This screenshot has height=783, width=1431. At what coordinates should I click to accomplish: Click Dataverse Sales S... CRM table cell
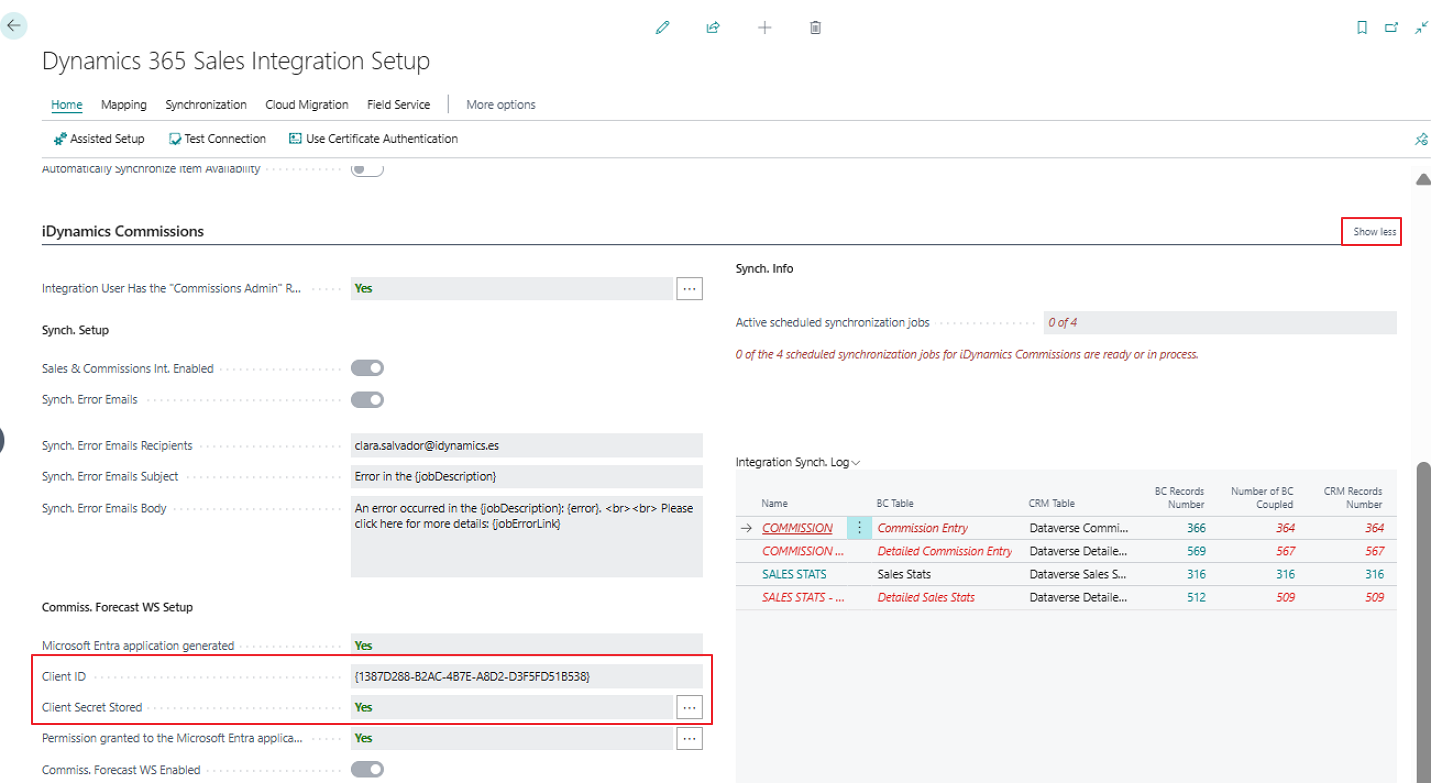[1078, 574]
